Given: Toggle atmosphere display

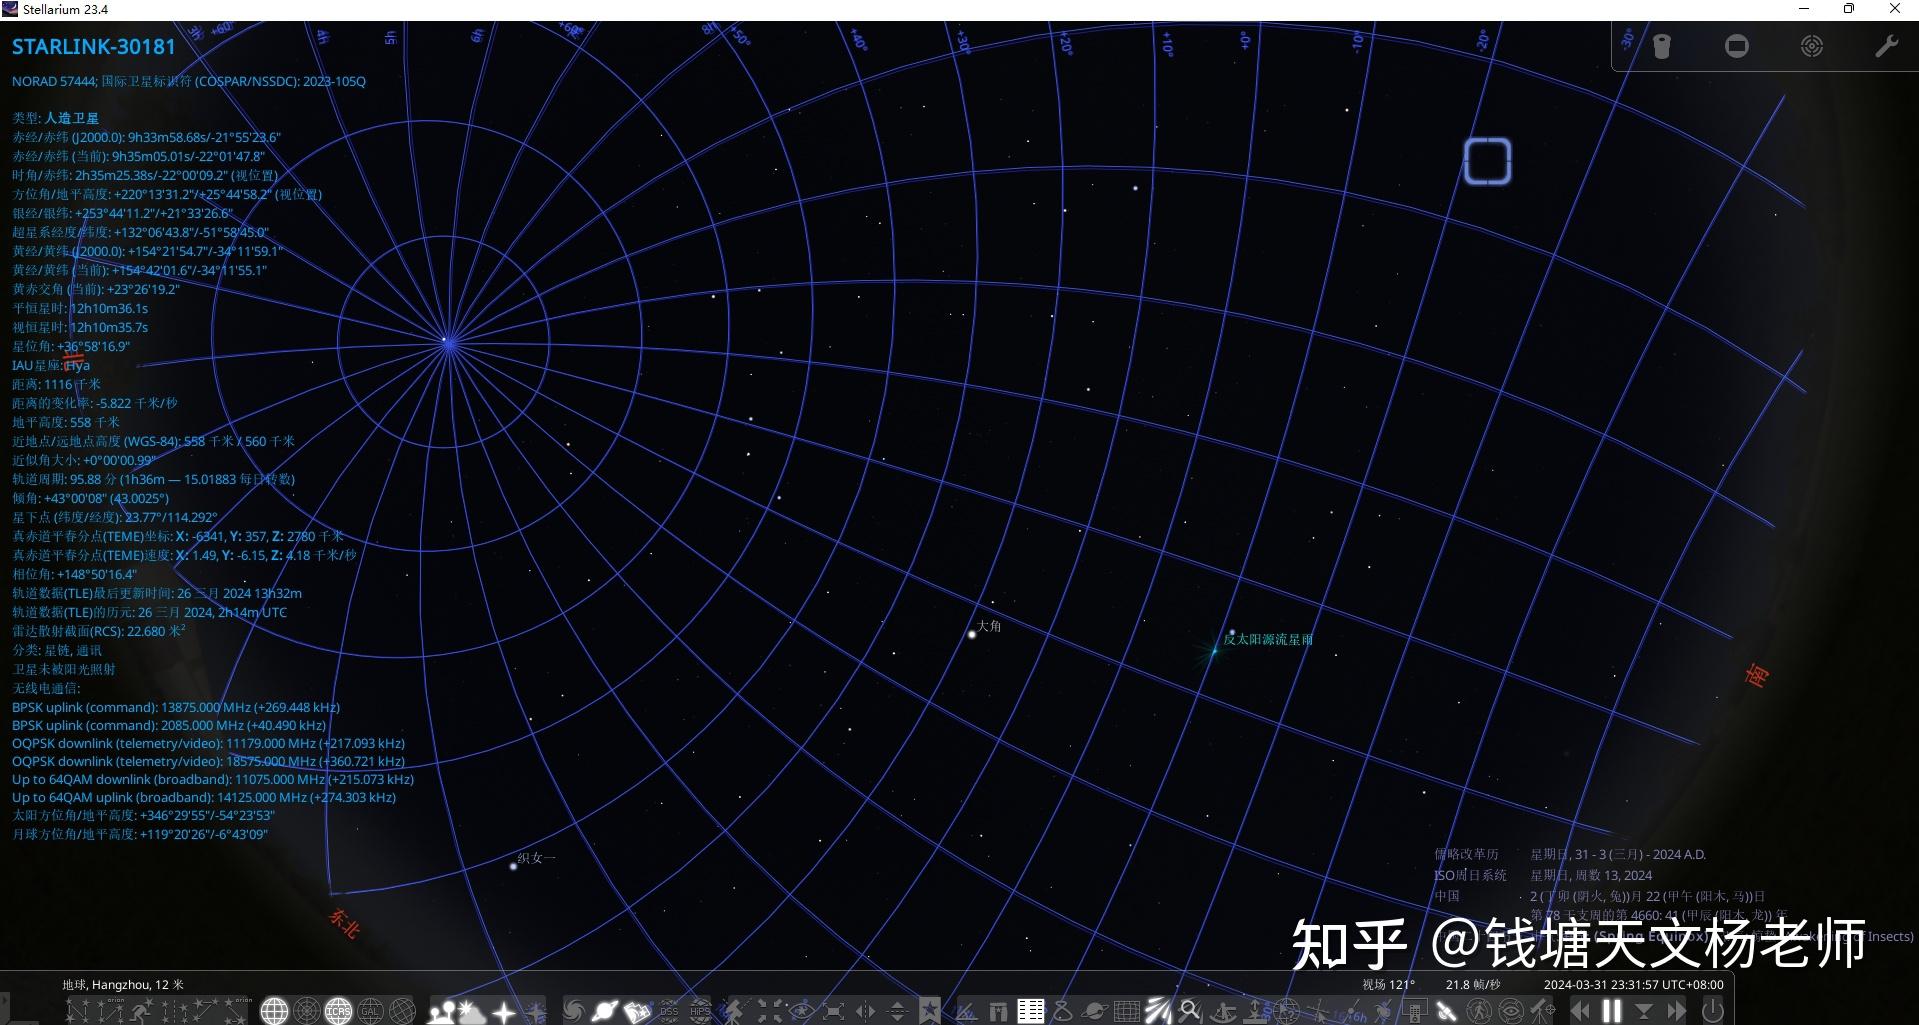Looking at the screenshot, I should 469,1010.
